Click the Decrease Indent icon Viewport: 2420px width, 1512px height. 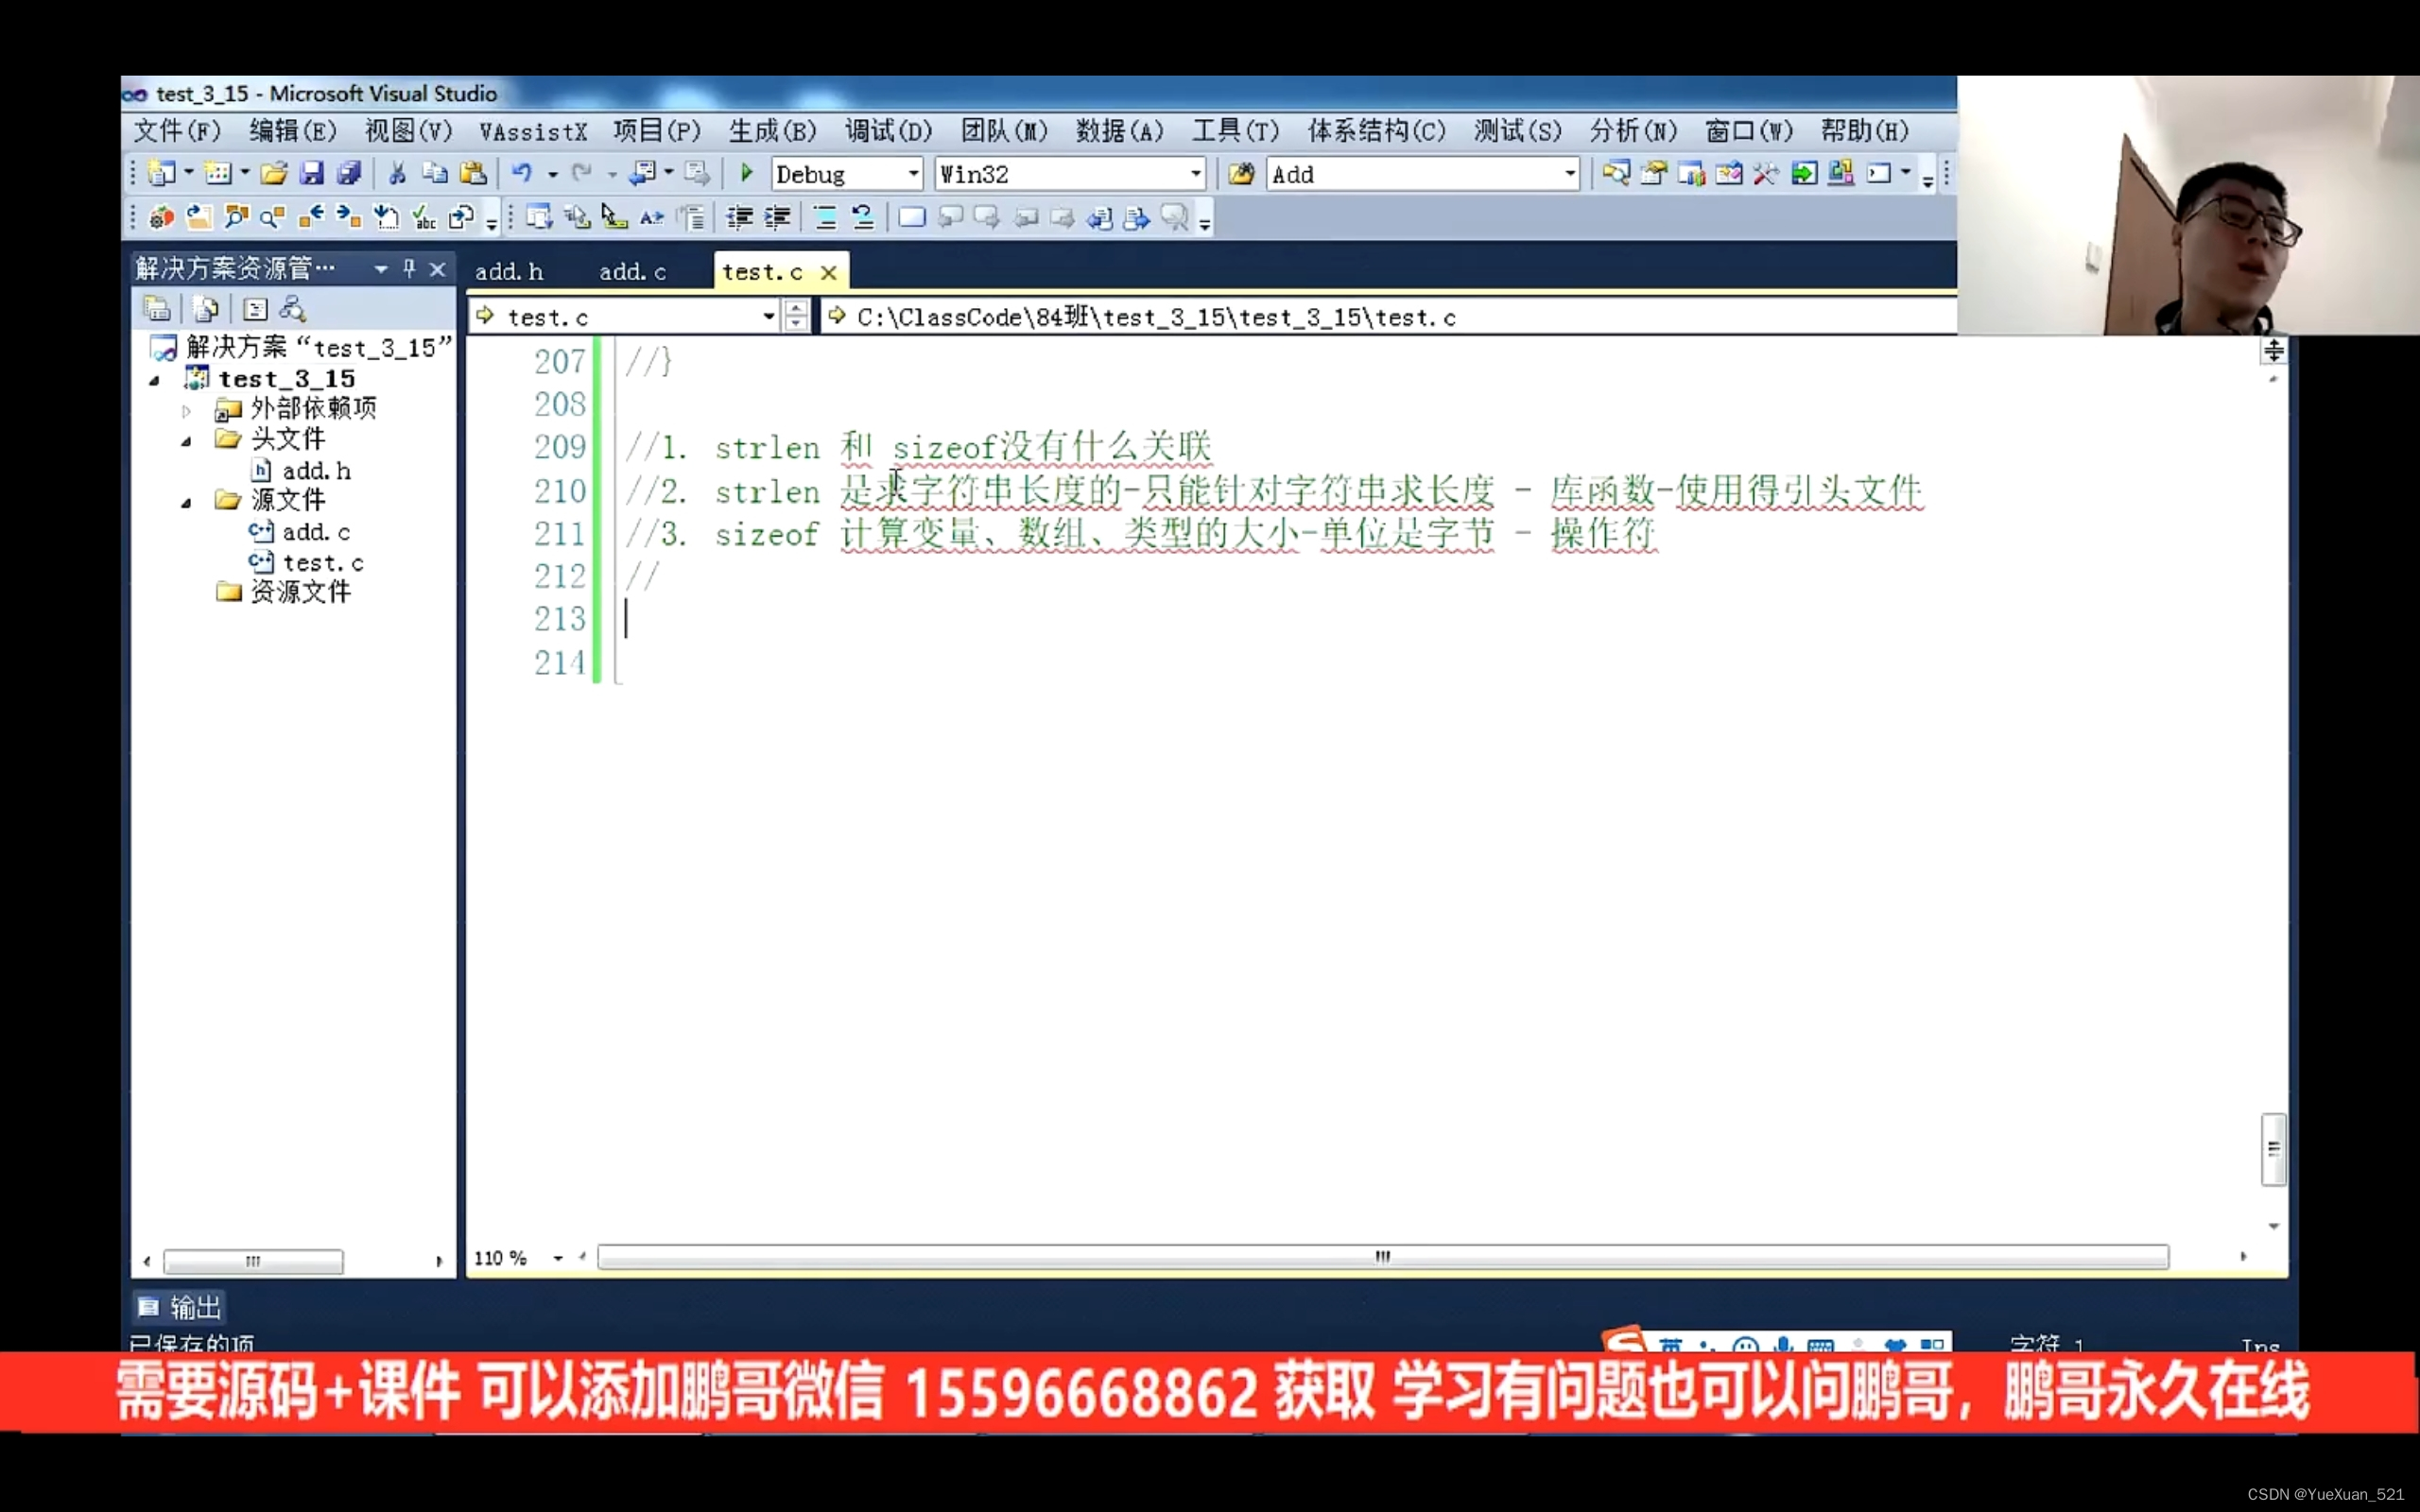739,217
